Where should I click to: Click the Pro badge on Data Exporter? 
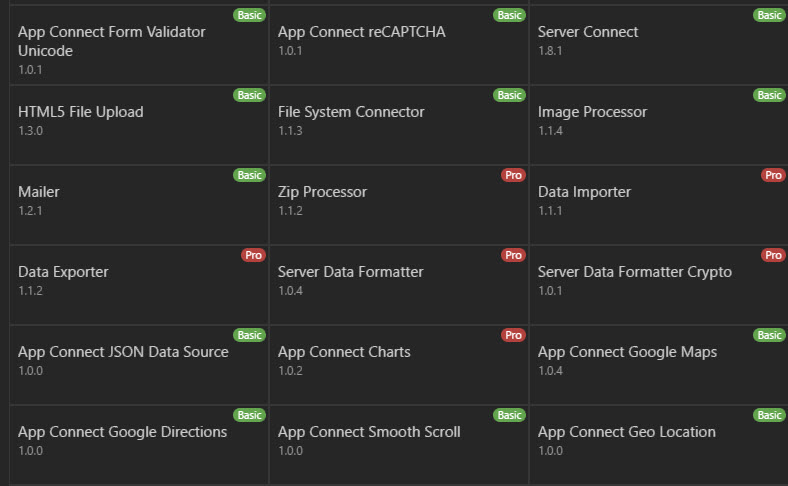253,255
